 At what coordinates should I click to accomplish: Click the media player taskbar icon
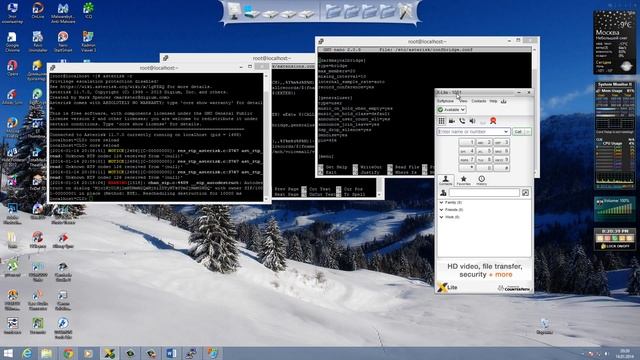click(x=88, y=353)
